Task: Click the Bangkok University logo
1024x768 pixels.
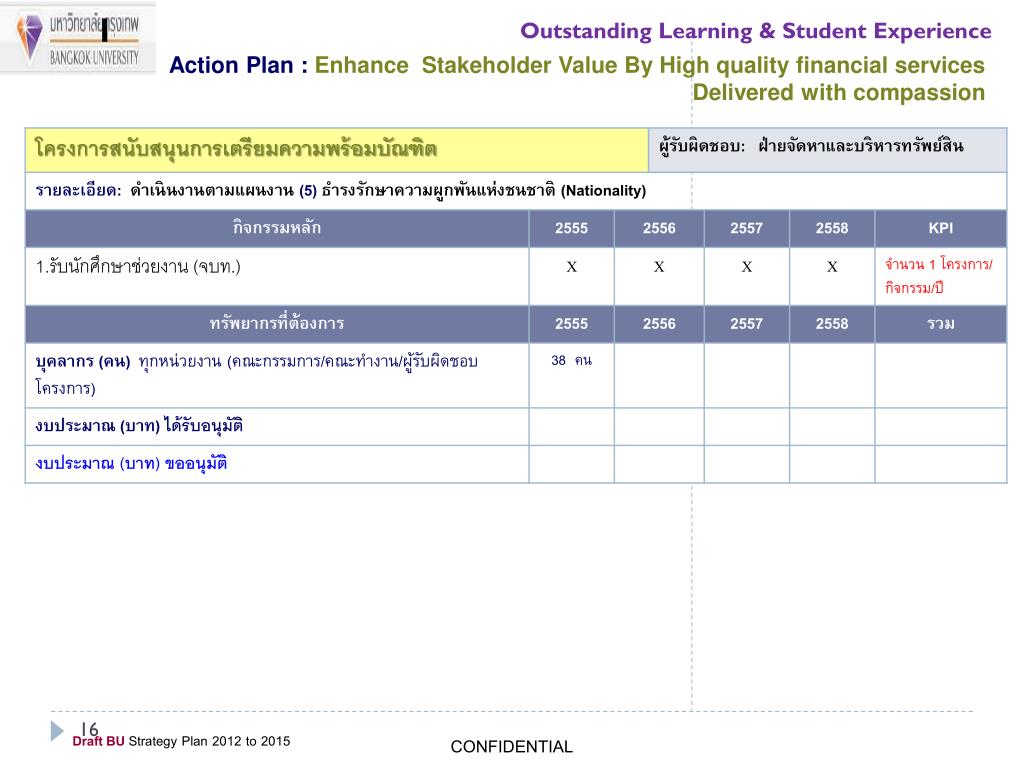Action: coord(78,38)
